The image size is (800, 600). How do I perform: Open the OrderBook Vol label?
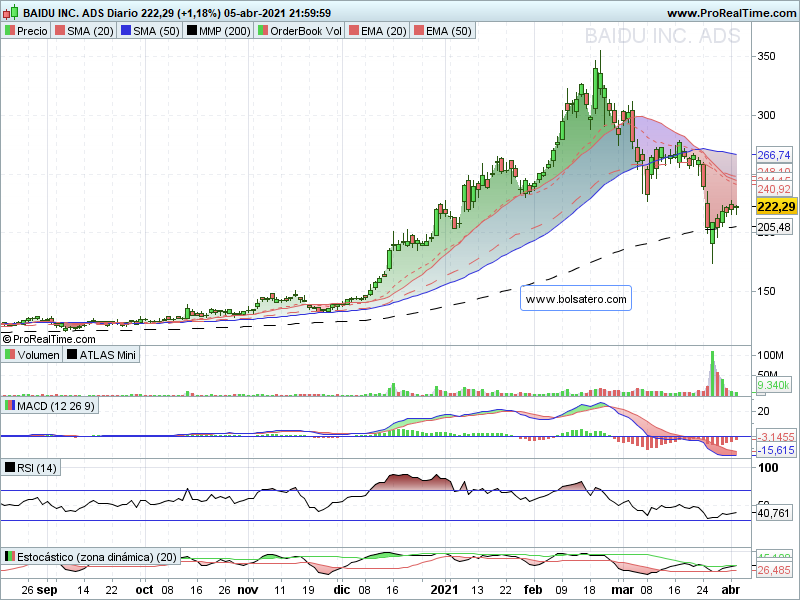[x=306, y=31]
